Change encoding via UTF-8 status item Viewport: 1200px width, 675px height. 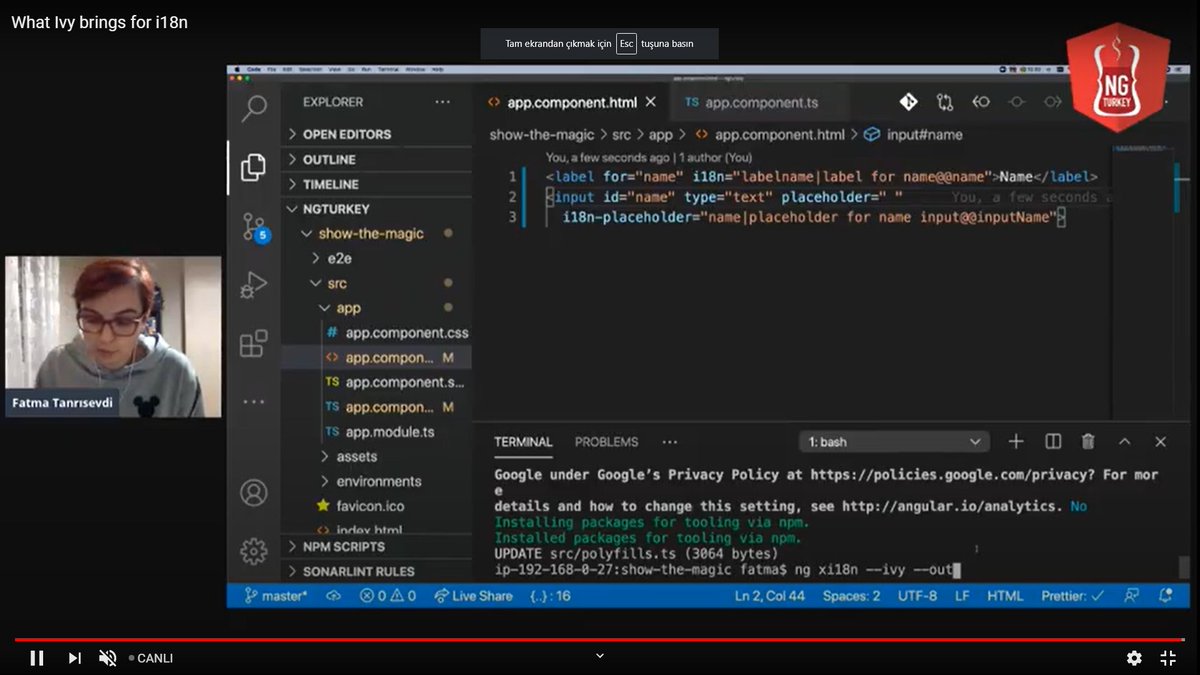coord(917,596)
